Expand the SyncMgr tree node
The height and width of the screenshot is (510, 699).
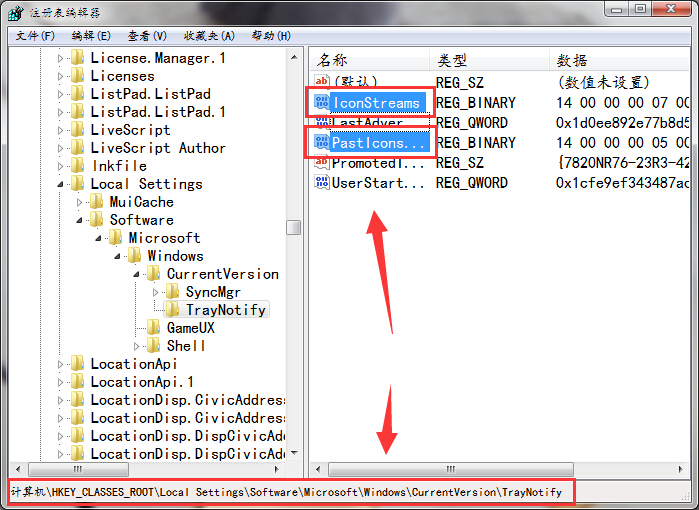[156, 292]
